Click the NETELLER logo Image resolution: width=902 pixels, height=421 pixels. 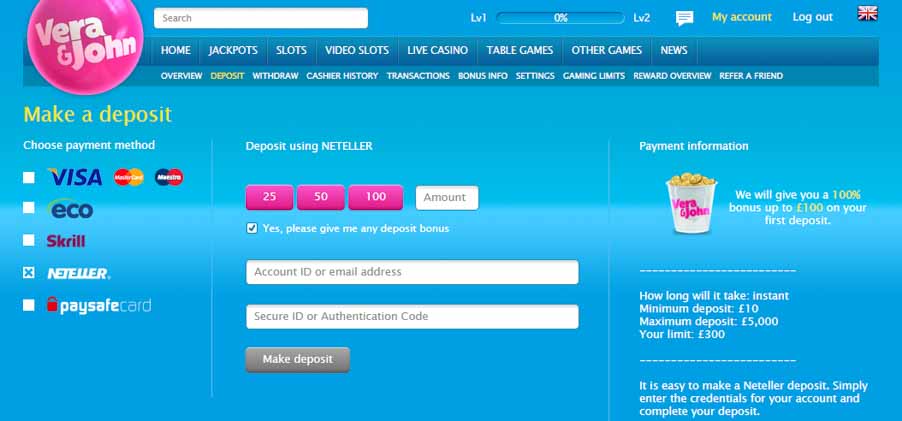point(79,273)
